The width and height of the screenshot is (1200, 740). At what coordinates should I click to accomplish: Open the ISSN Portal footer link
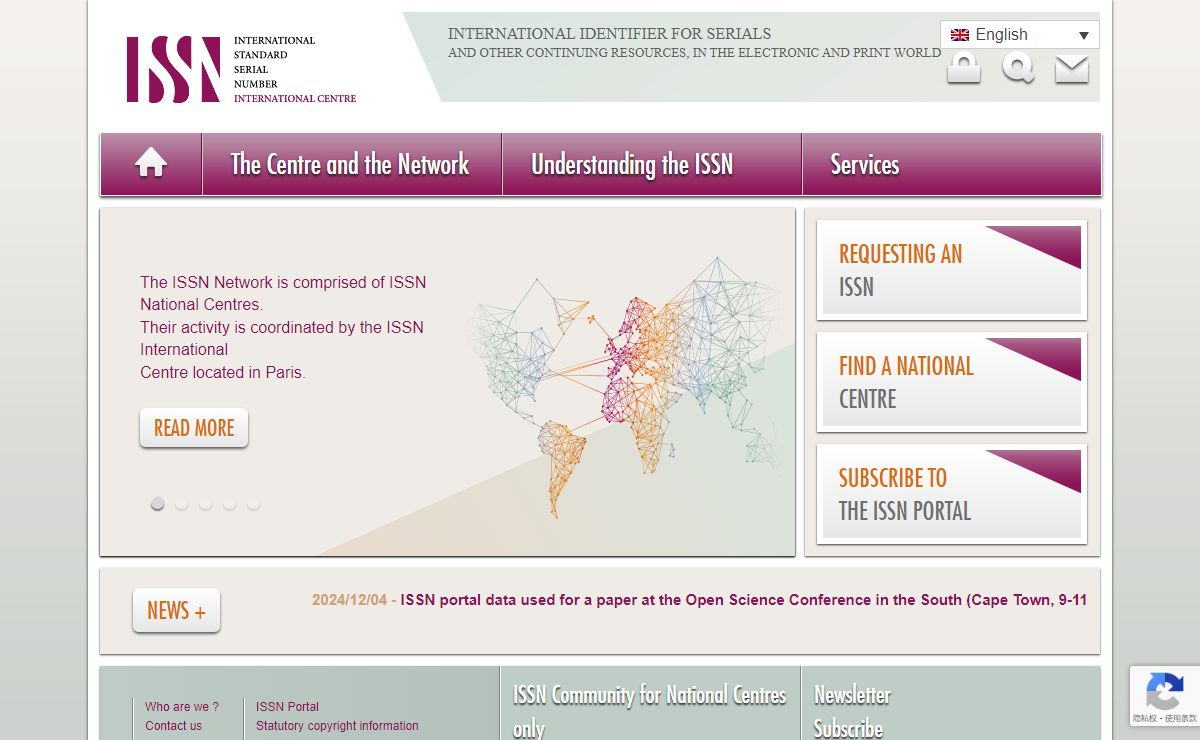[287, 707]
